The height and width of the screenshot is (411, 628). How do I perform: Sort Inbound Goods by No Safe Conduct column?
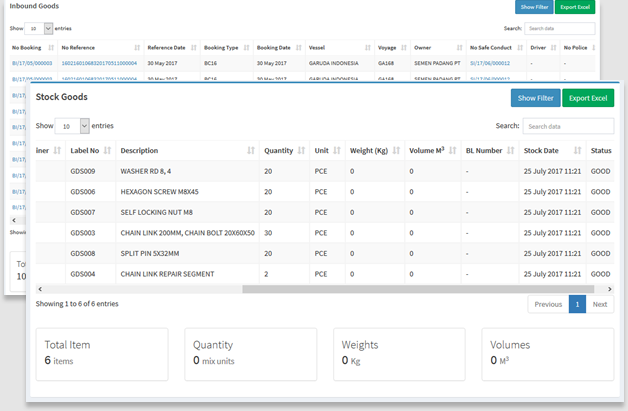pos(496,48)
